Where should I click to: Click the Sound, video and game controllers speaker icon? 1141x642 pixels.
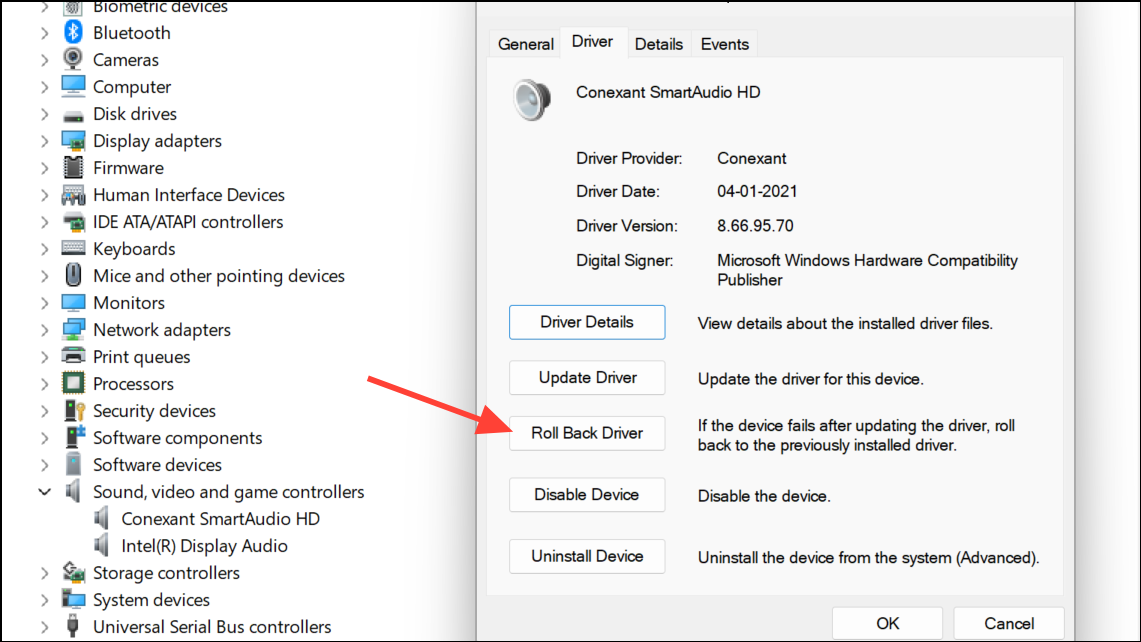coord(73,491)
